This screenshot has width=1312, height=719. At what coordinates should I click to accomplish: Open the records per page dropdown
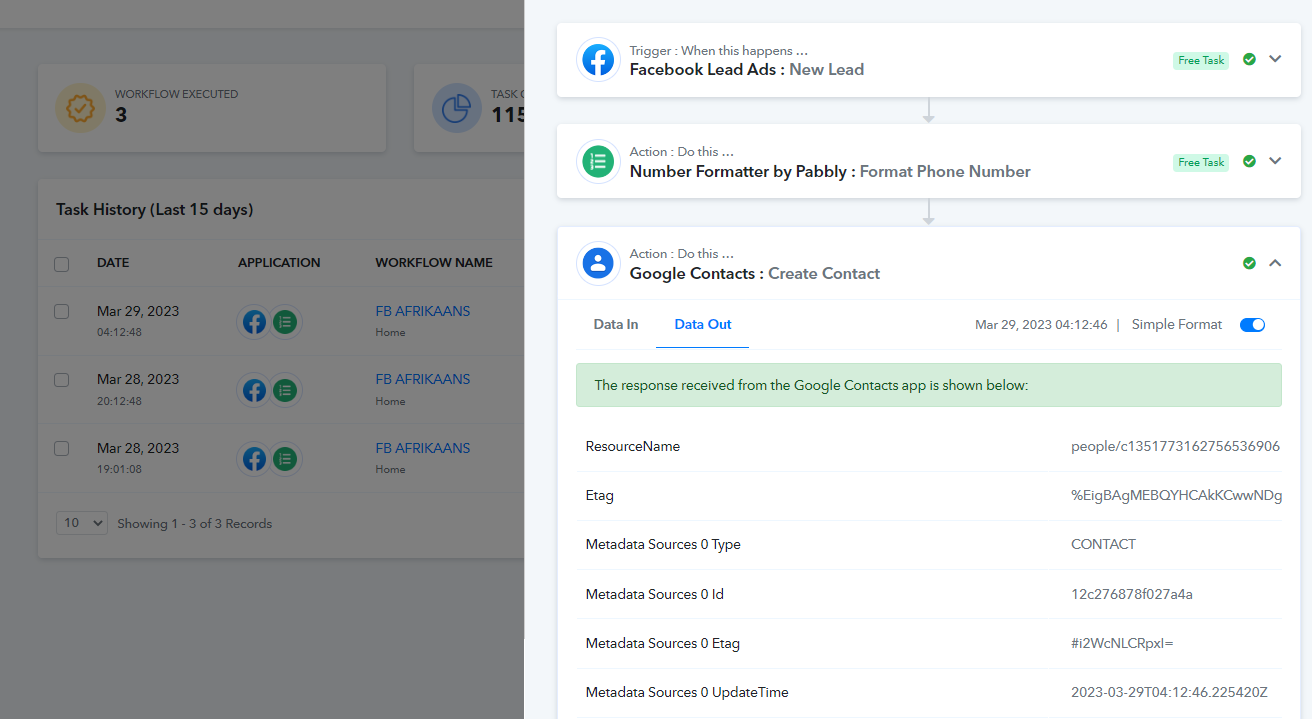coord(82,523)
